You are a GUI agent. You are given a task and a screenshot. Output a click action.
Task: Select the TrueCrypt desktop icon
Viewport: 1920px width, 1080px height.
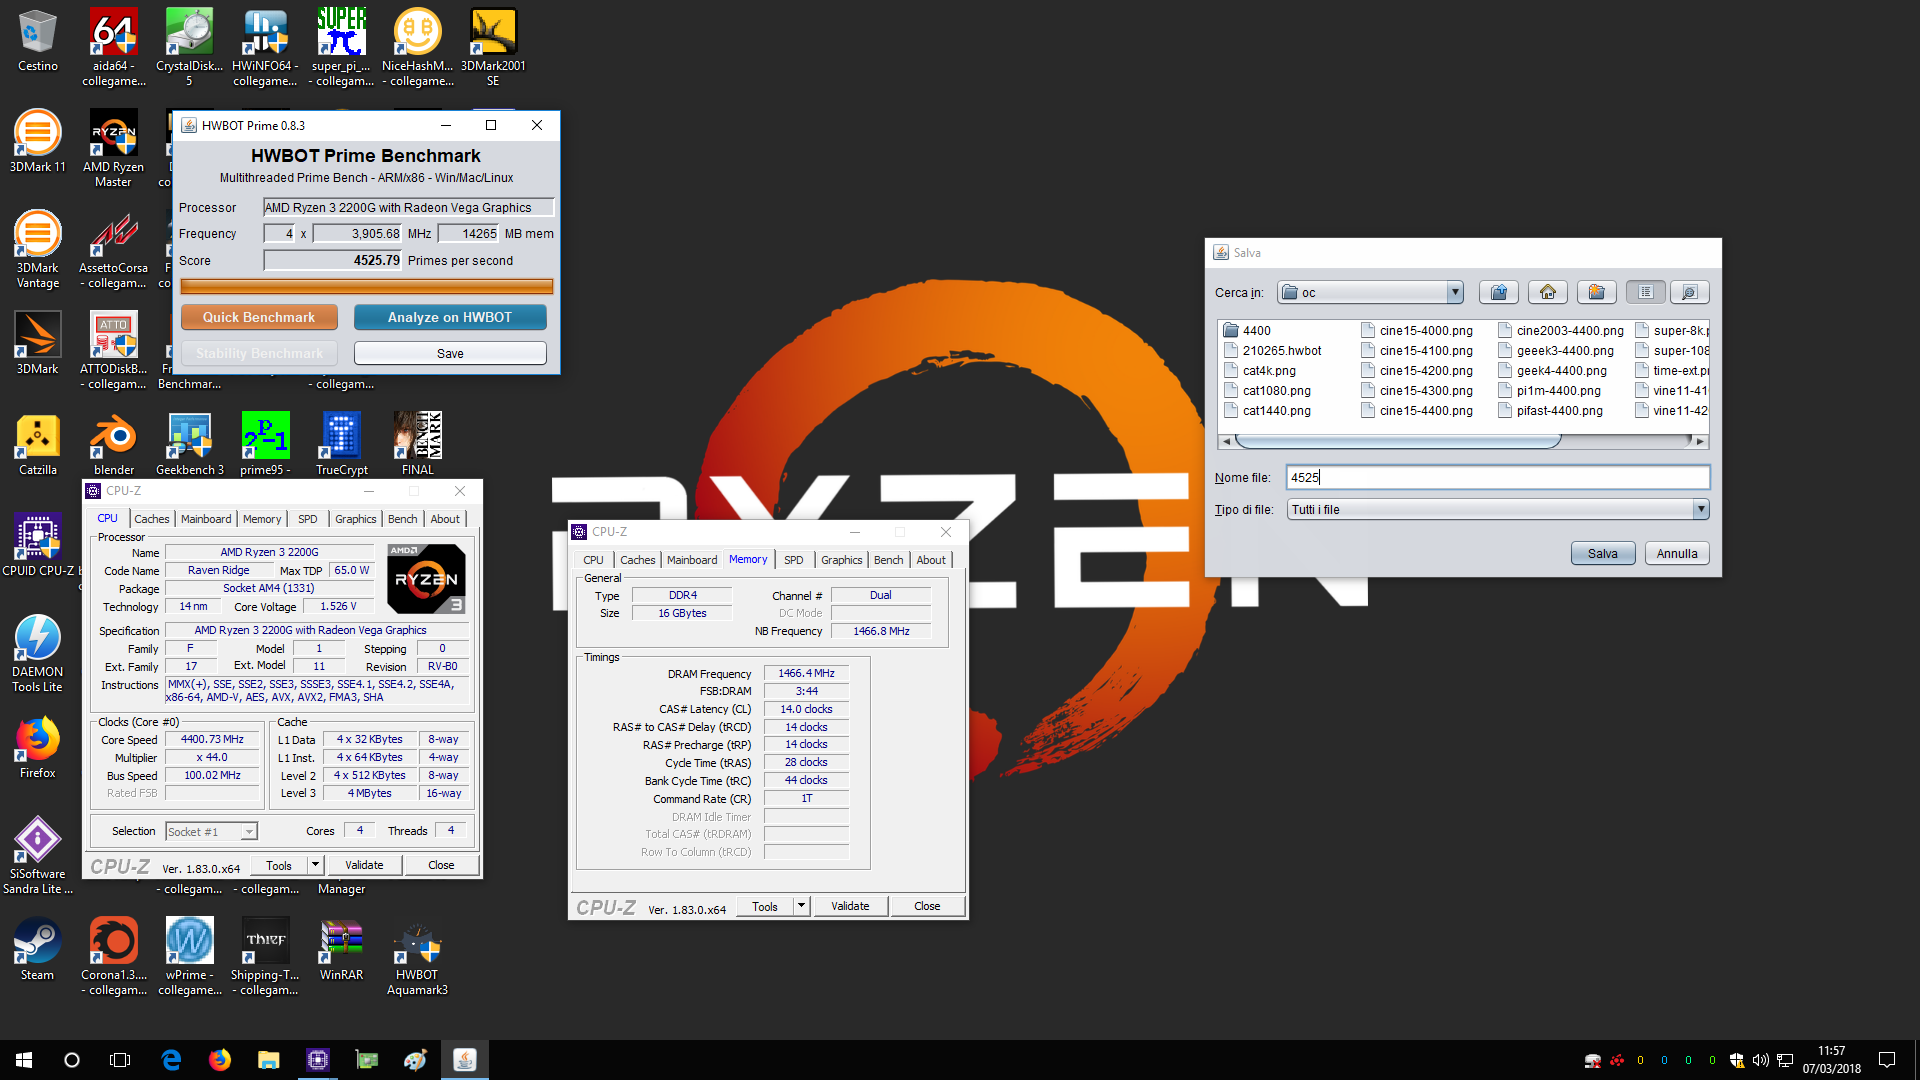[341, 445]
